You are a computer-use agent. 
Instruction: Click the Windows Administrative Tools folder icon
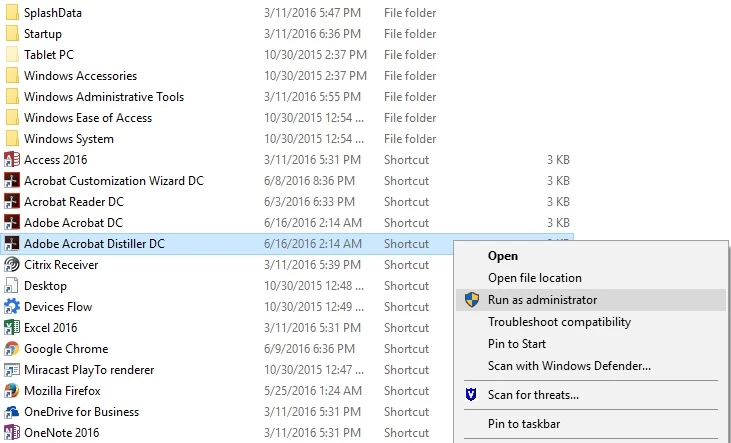click(x=12, y=97)
